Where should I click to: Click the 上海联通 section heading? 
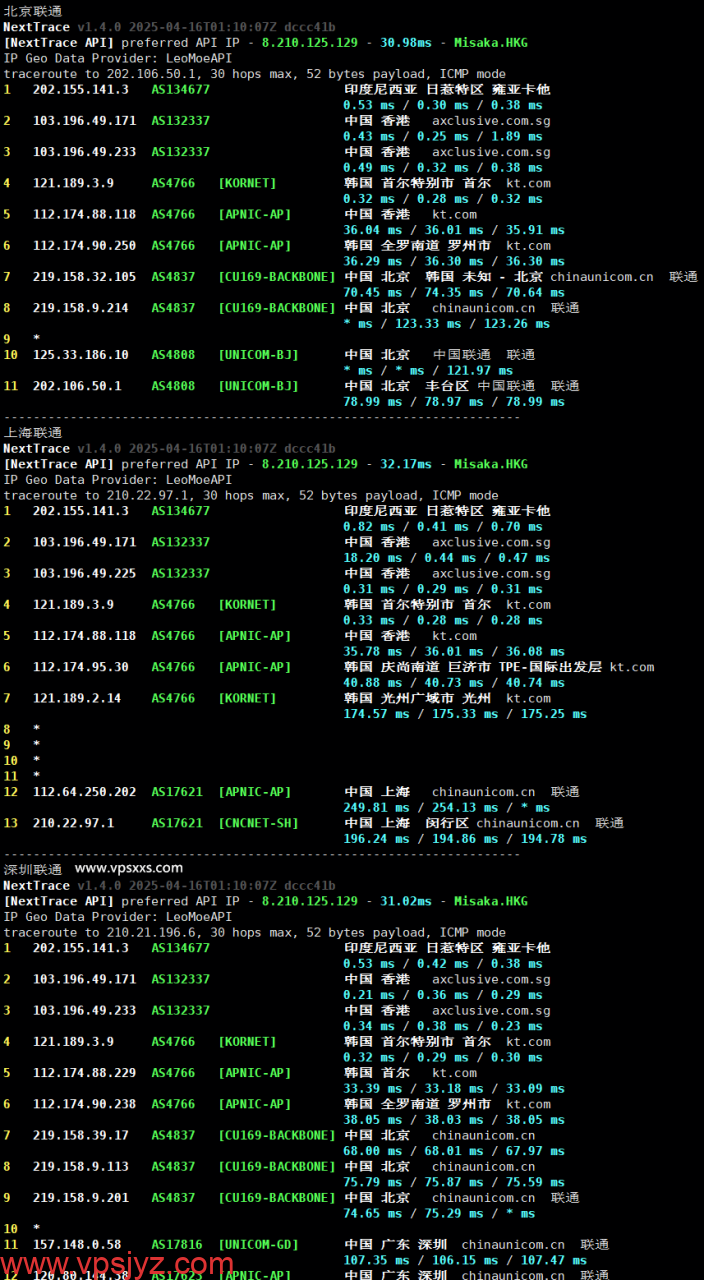(x=33, y=433)
